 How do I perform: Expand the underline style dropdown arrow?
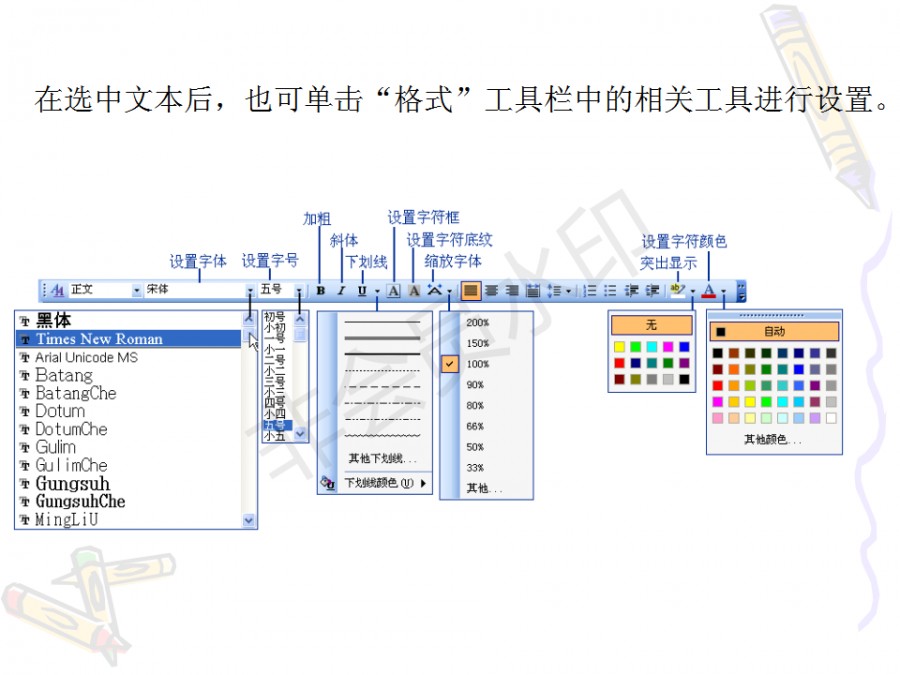click(x=377, y=291)
